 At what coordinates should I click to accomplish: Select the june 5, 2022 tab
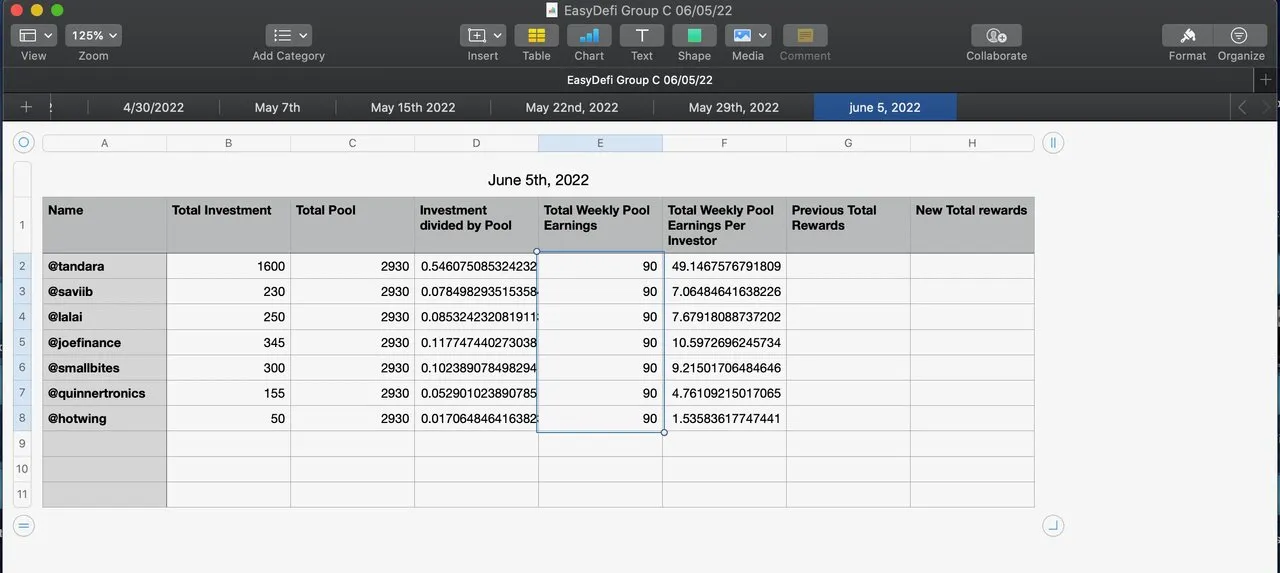(x=885, y=107)
